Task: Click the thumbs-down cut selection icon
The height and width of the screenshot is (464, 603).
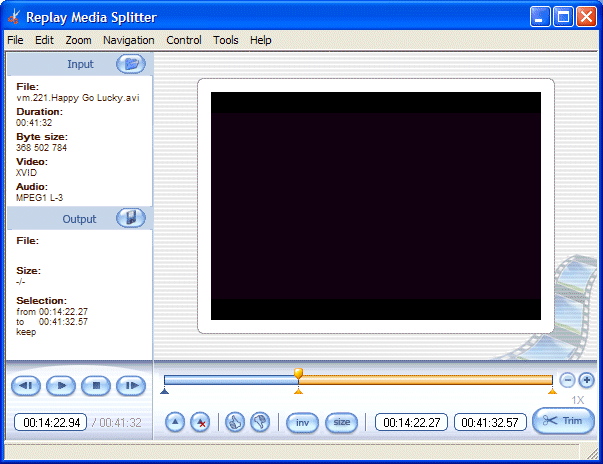Action: (260, 422)
